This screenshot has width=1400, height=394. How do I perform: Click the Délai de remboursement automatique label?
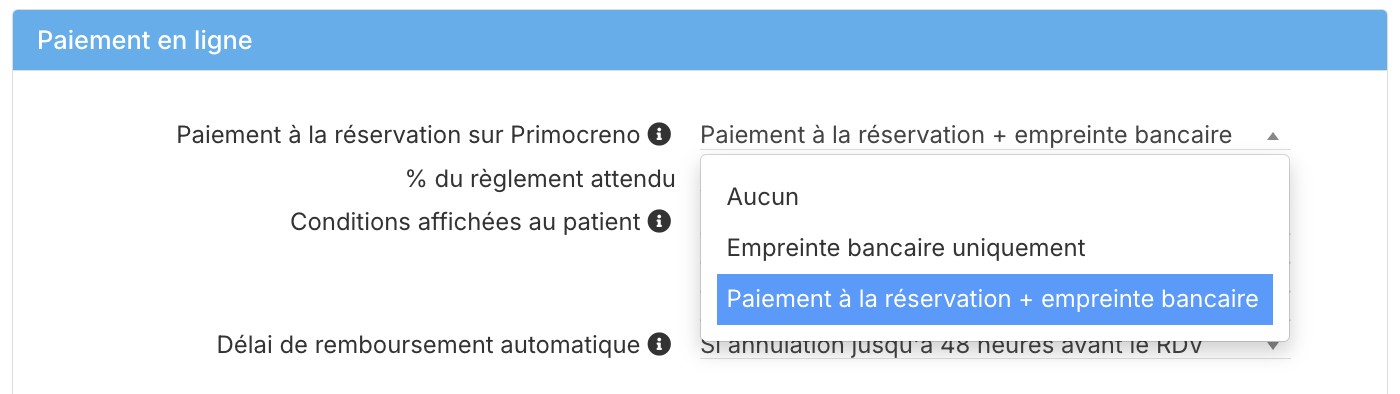pos(428,345)
